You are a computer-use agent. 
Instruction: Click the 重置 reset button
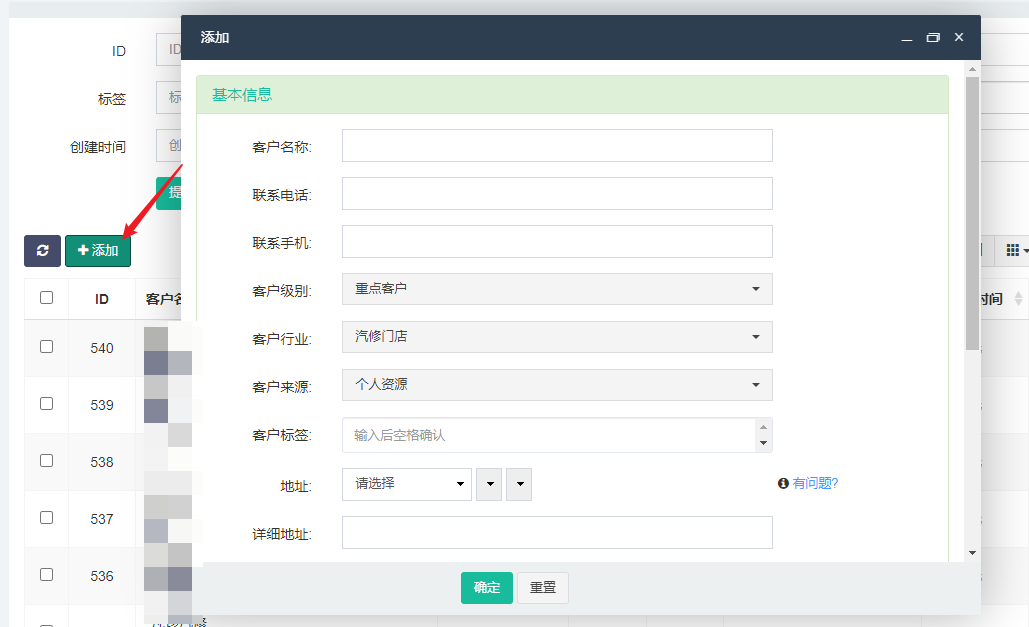(x=543, y=588)
